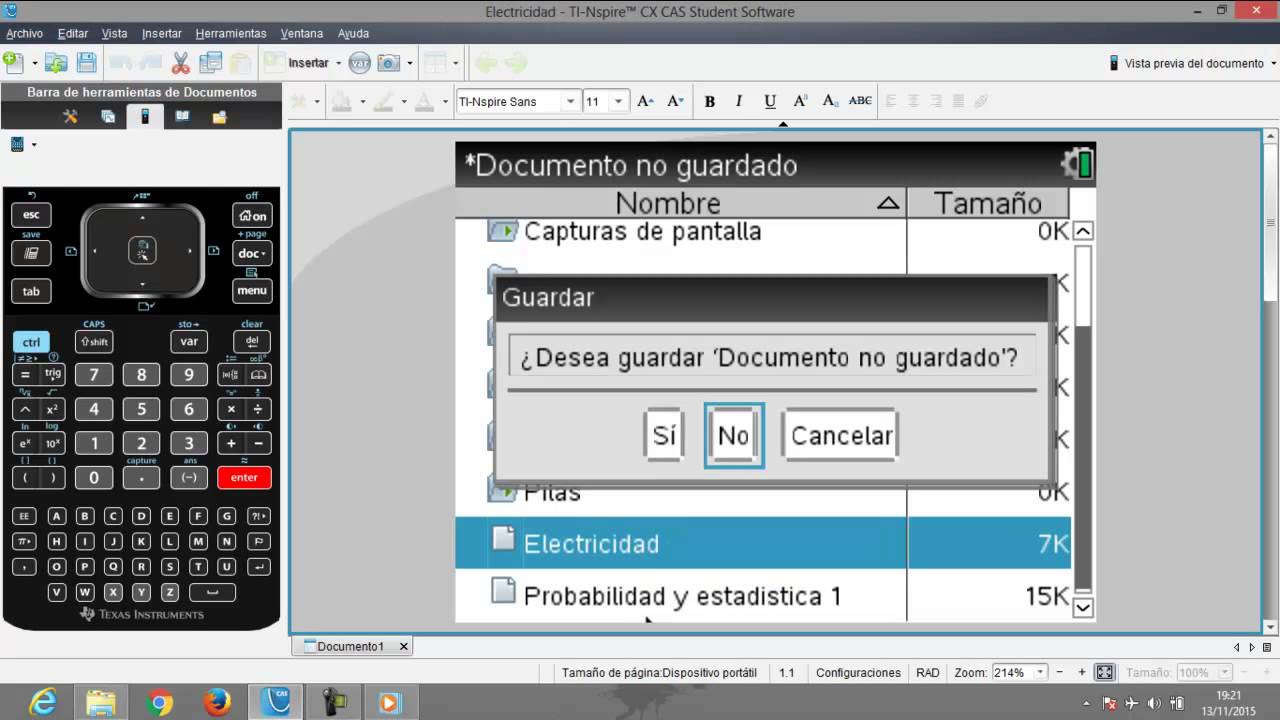Click the zoom in plus button
The image size is (1280, 720).
[x=1083, y=673]
